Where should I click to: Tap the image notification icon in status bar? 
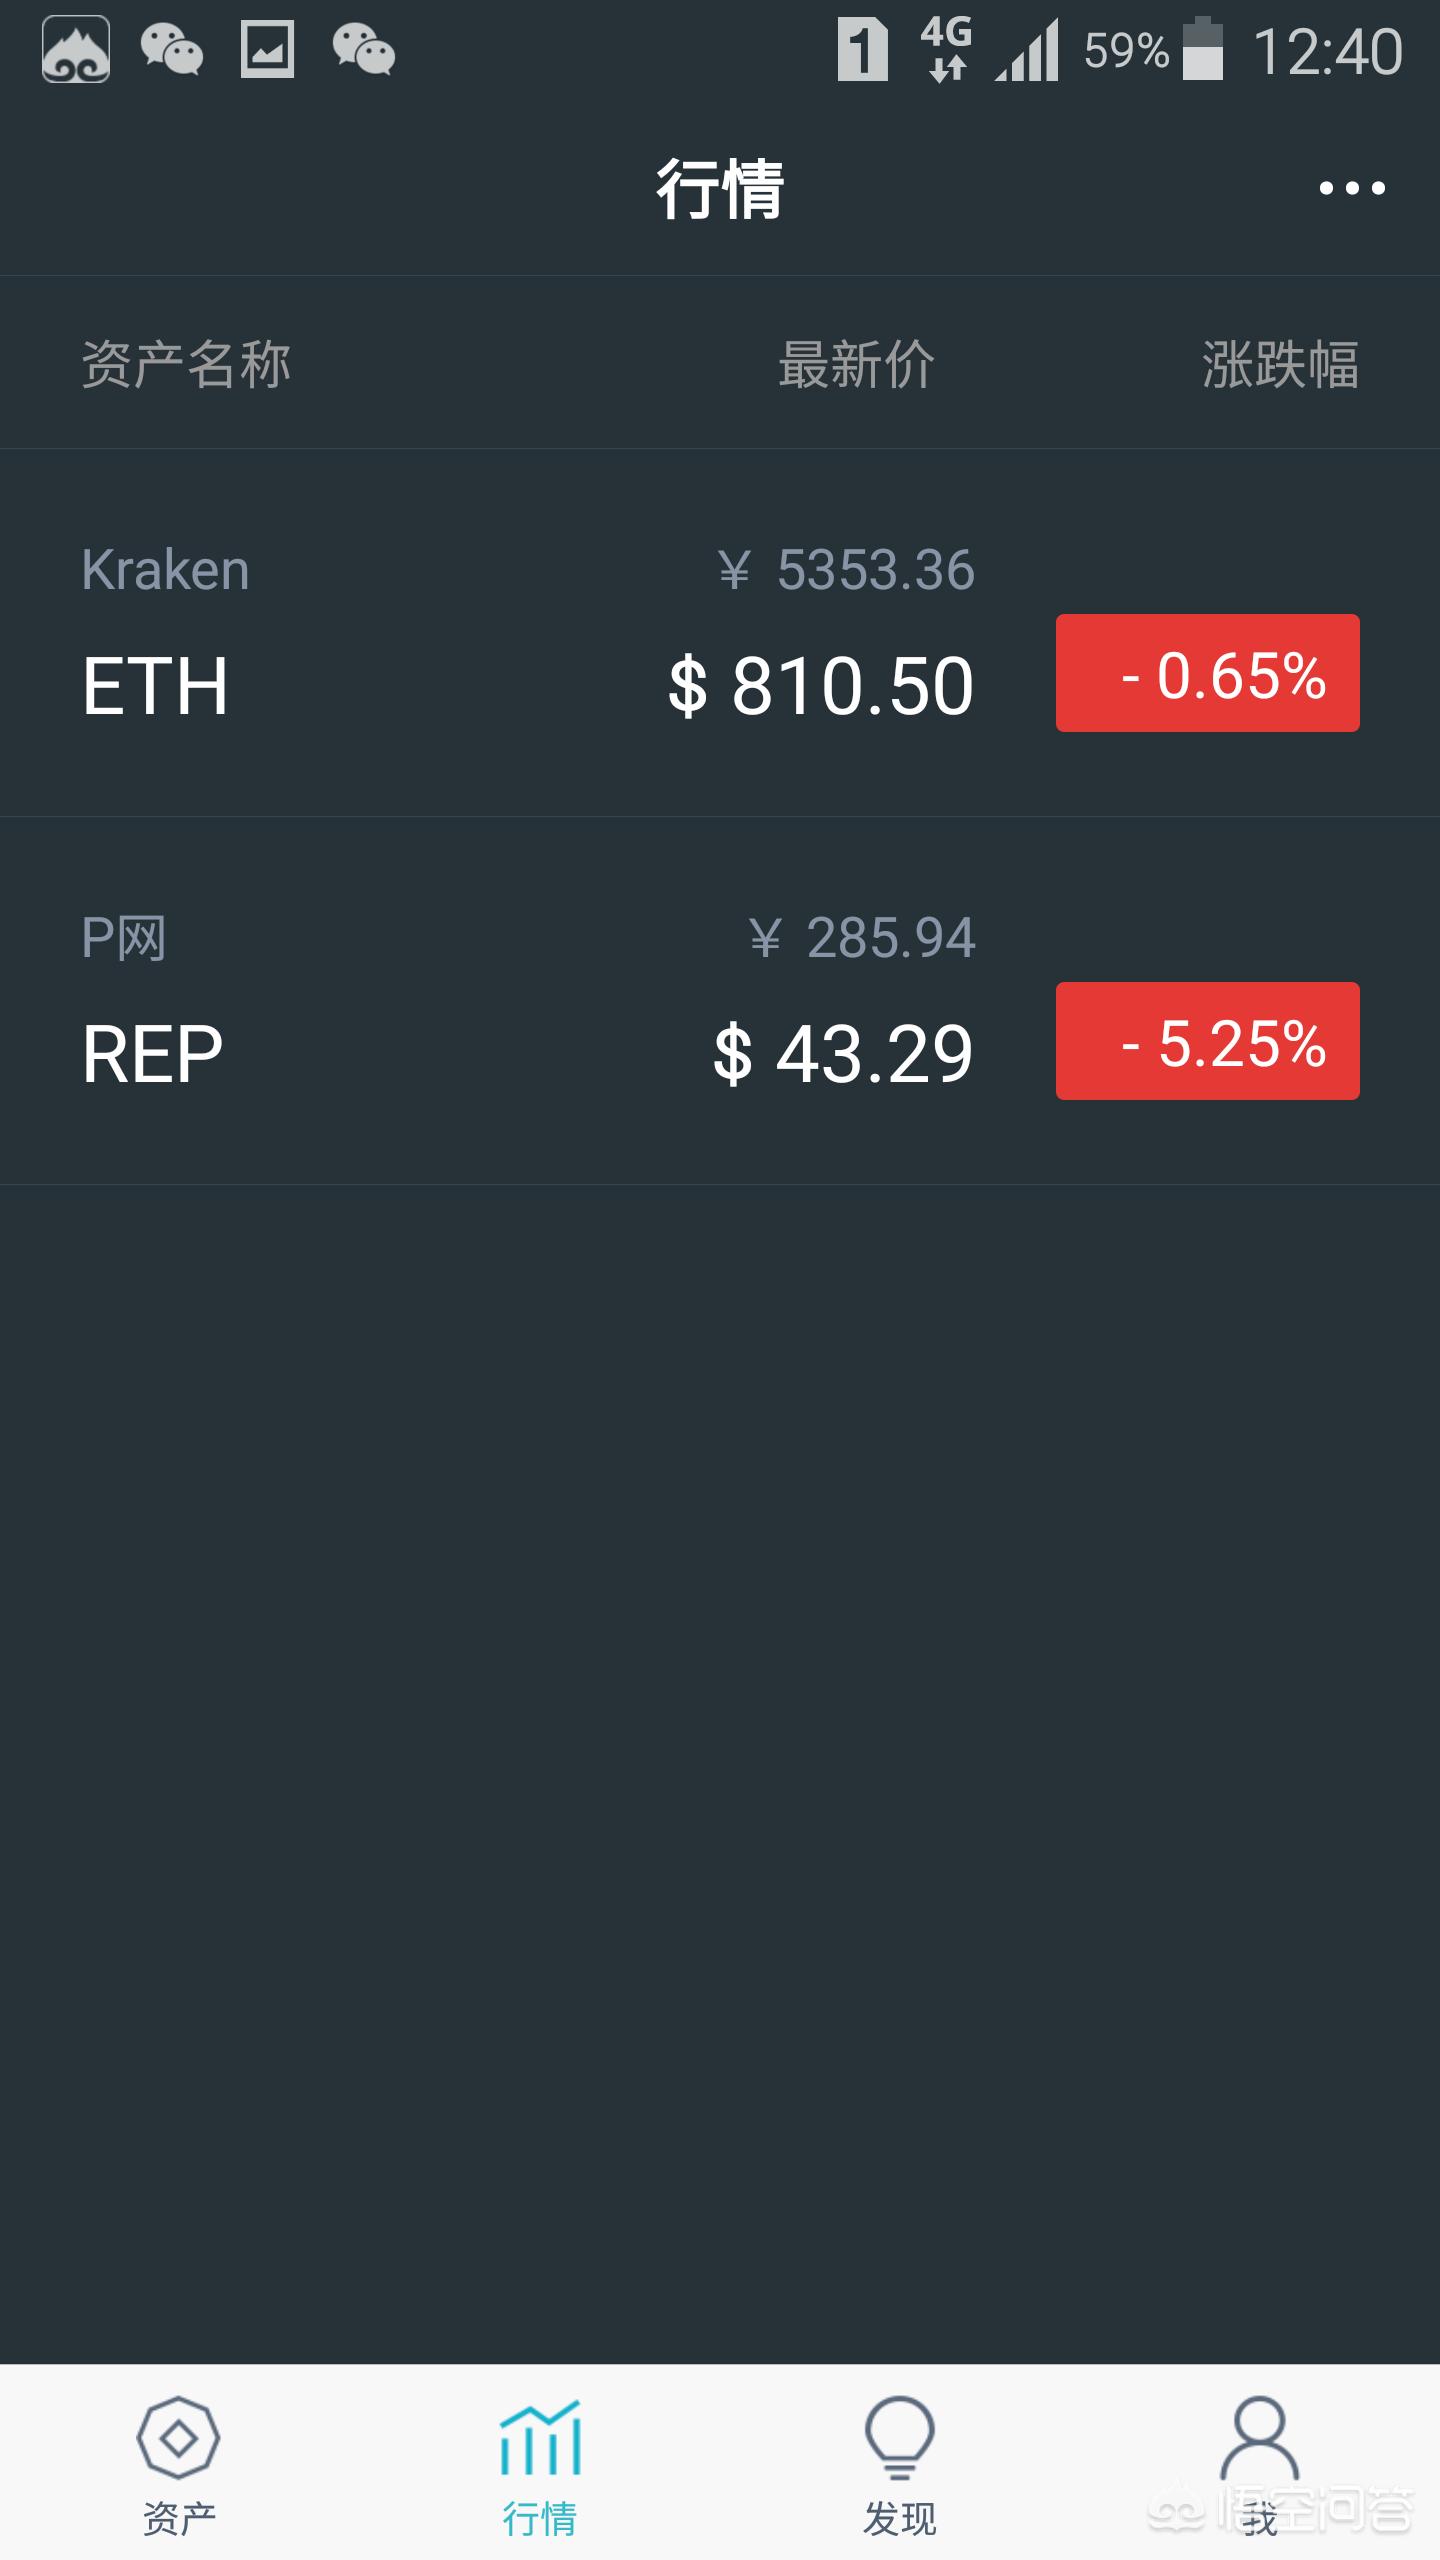267,50
